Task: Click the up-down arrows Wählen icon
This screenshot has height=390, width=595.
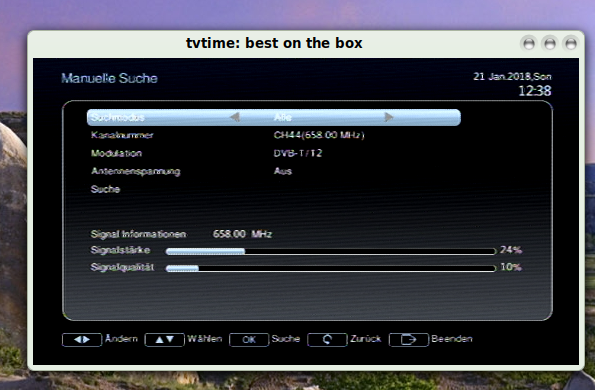Action: click(164, 340)
